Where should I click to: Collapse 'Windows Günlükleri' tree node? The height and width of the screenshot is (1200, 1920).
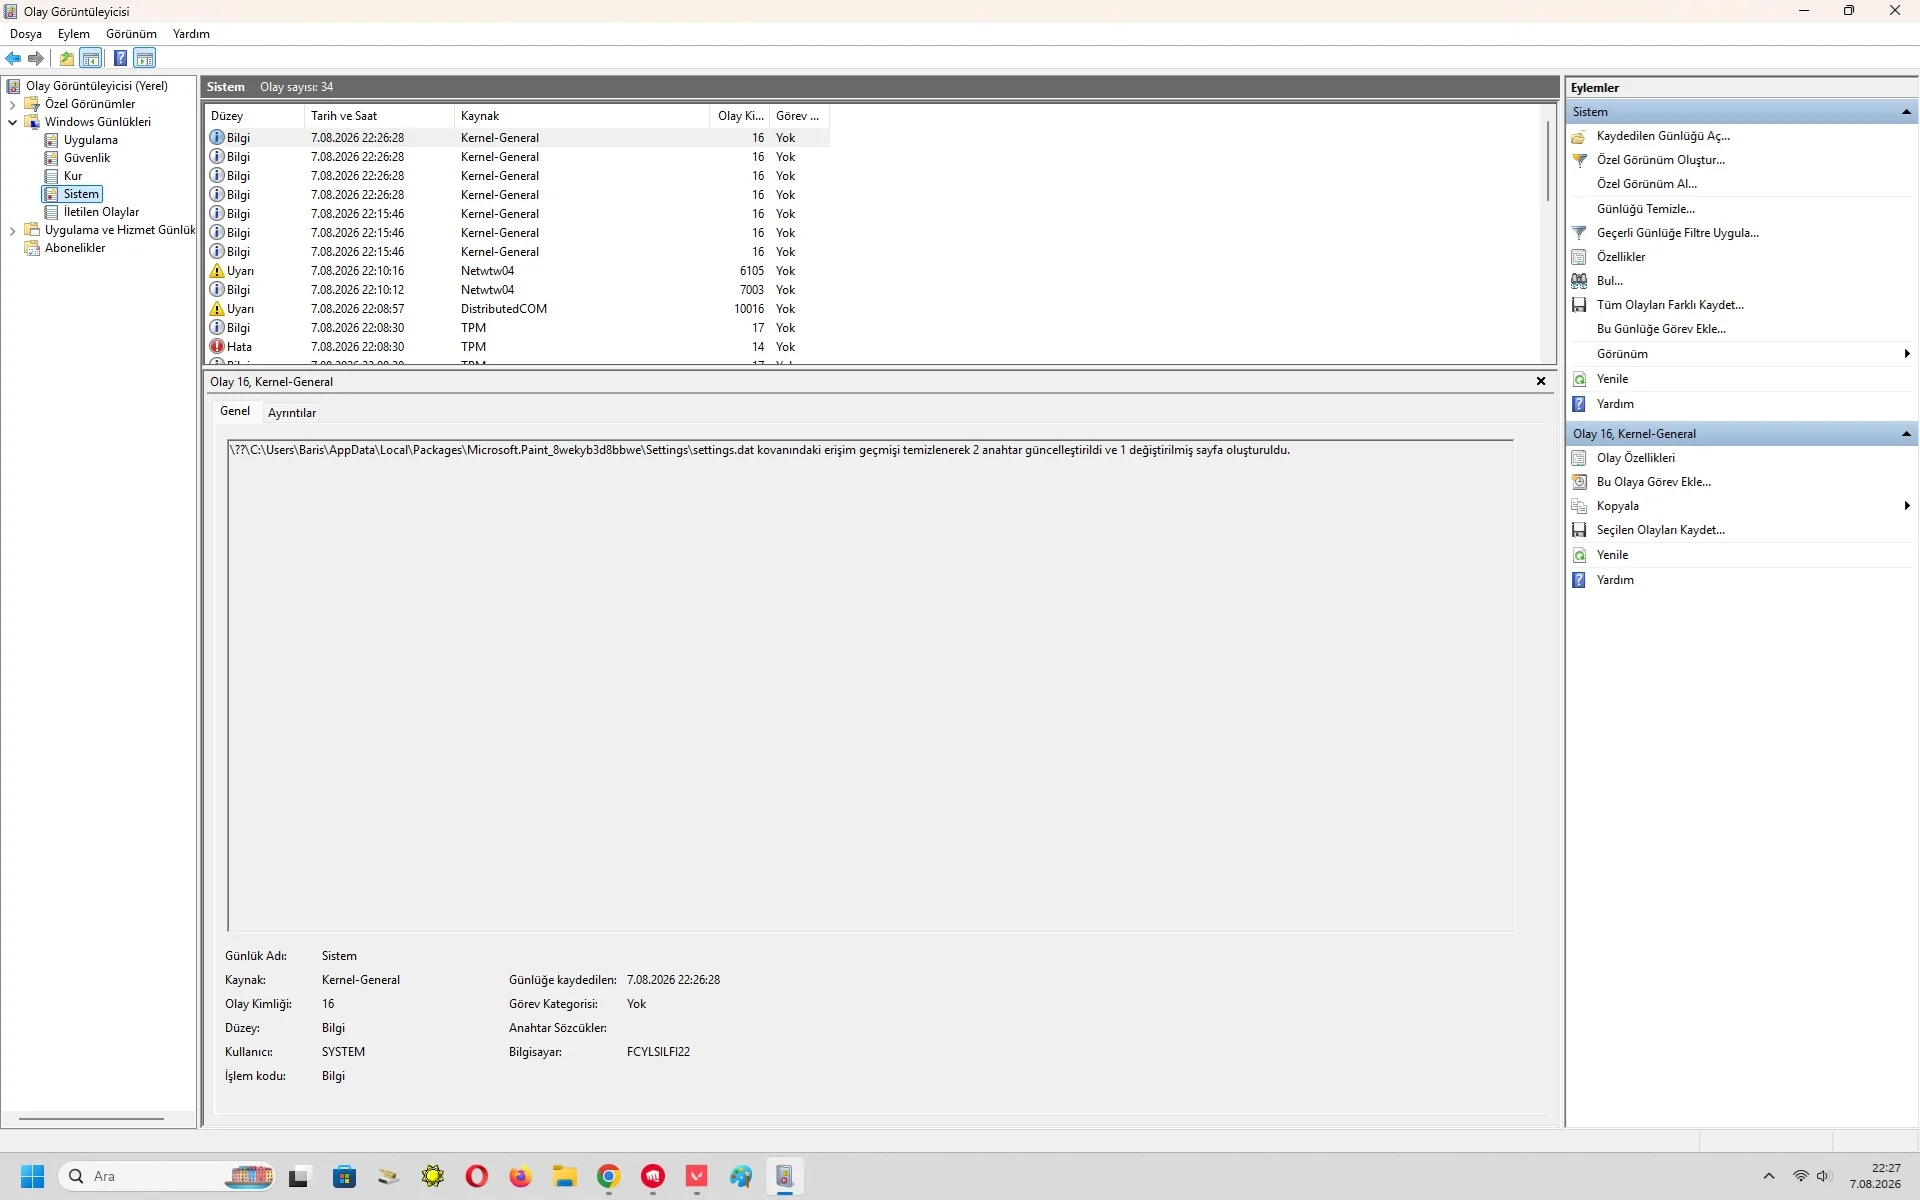pos(12,122)
